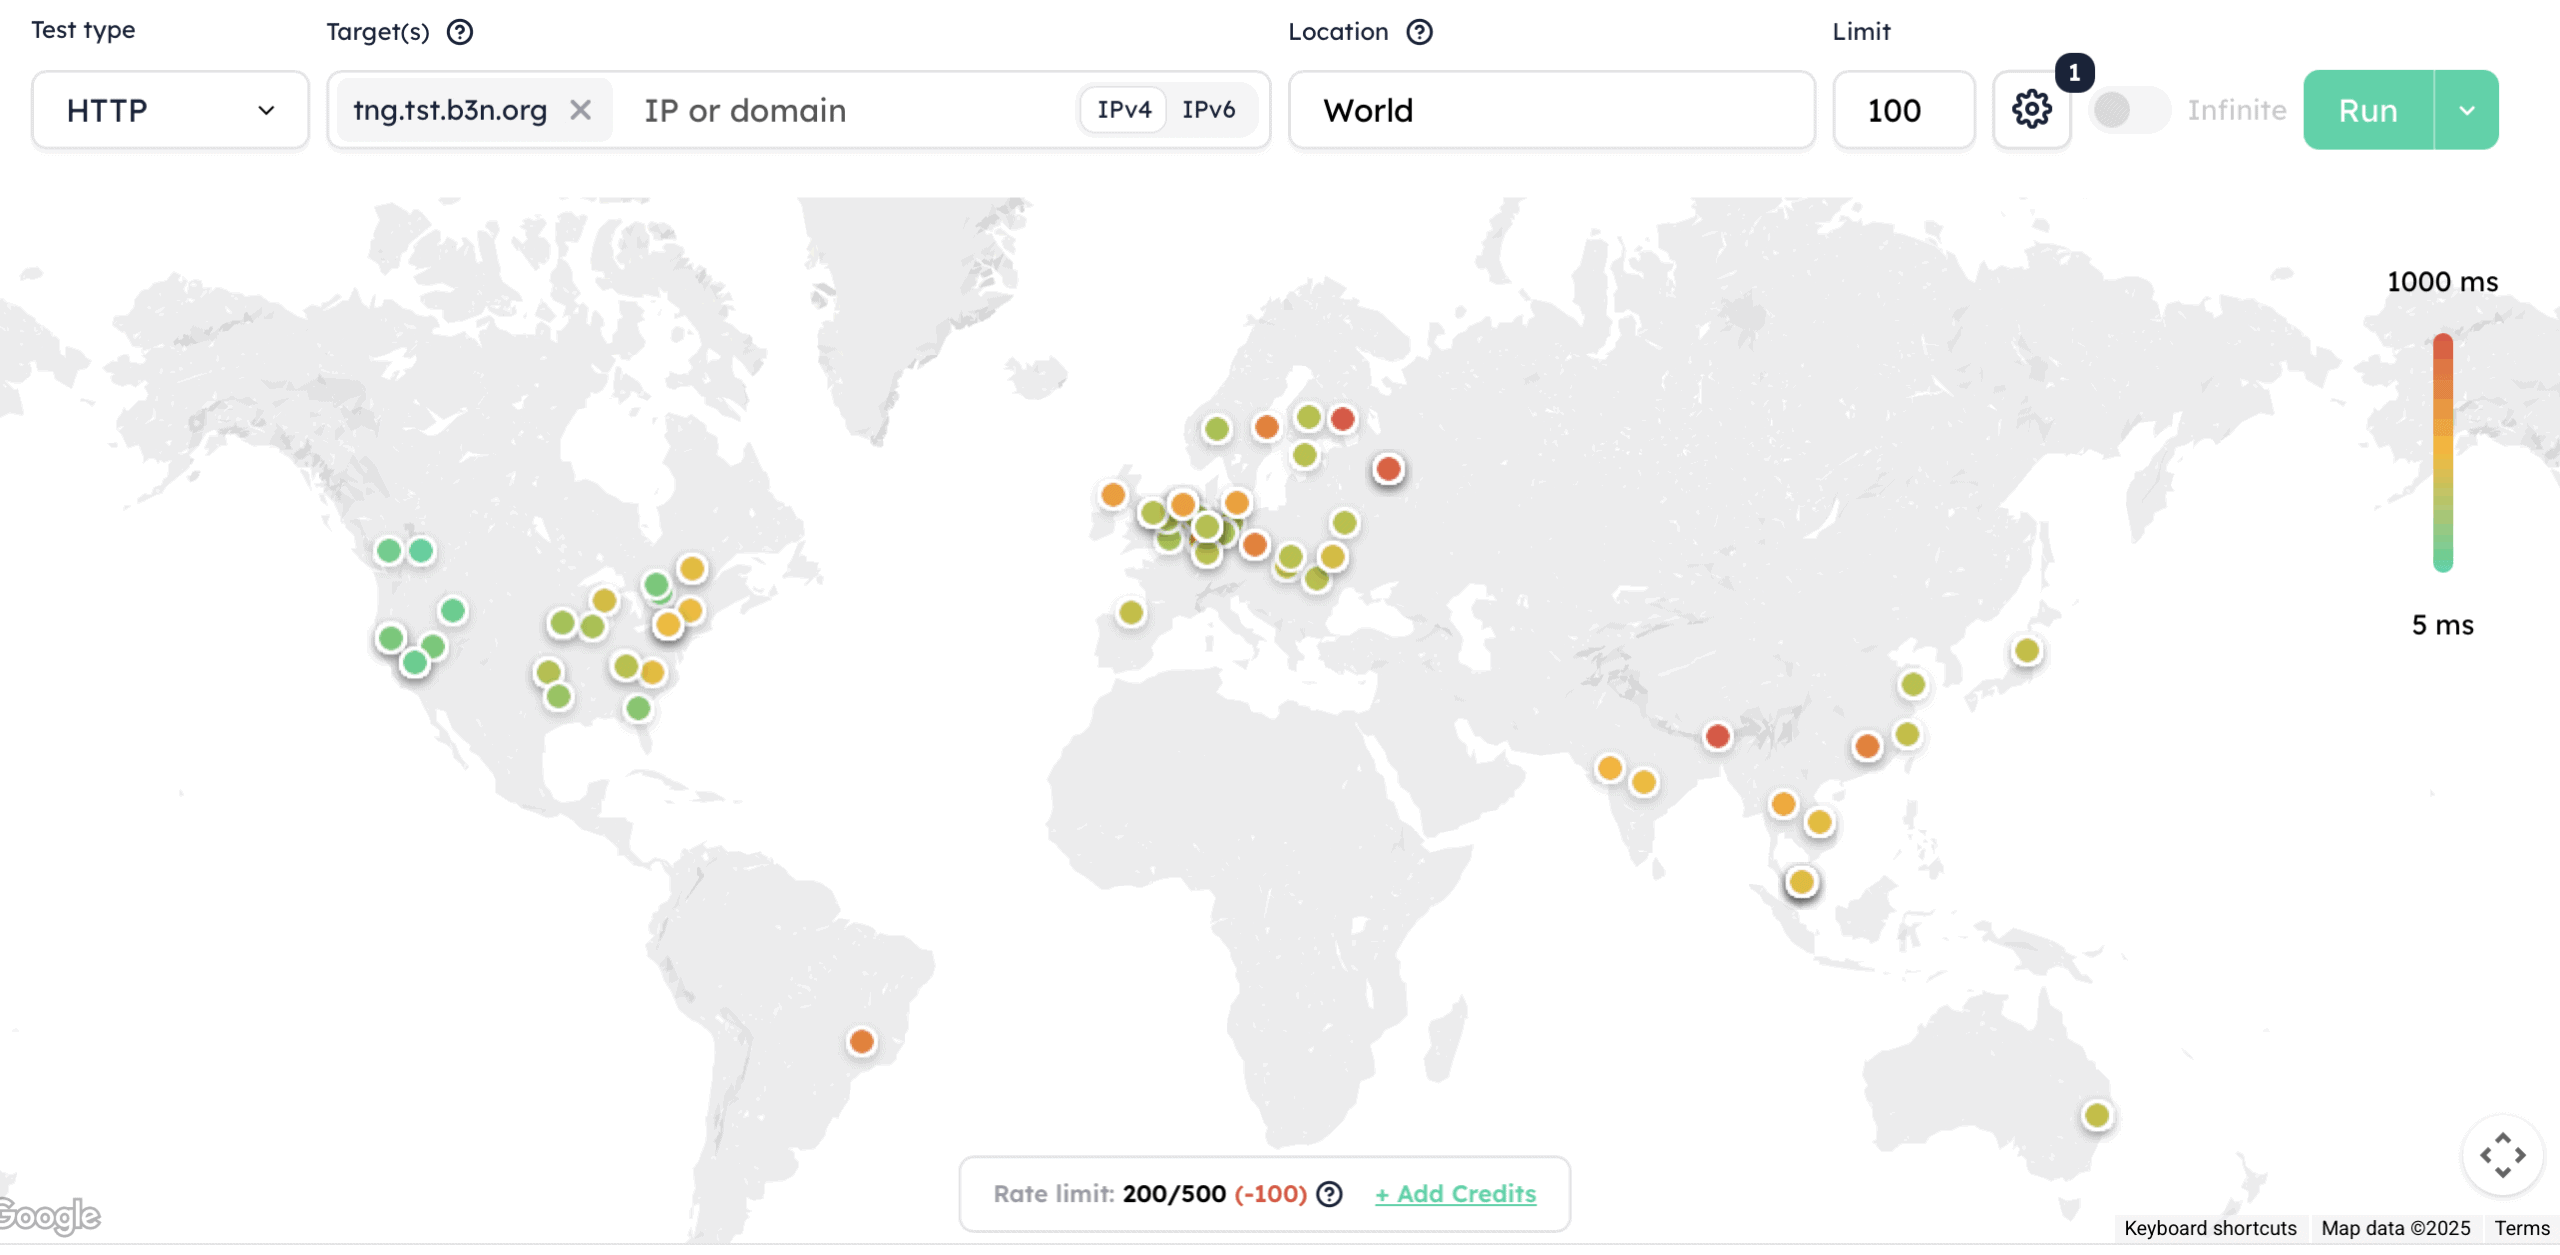Click the Location help question mark icon

(1419, 32)
